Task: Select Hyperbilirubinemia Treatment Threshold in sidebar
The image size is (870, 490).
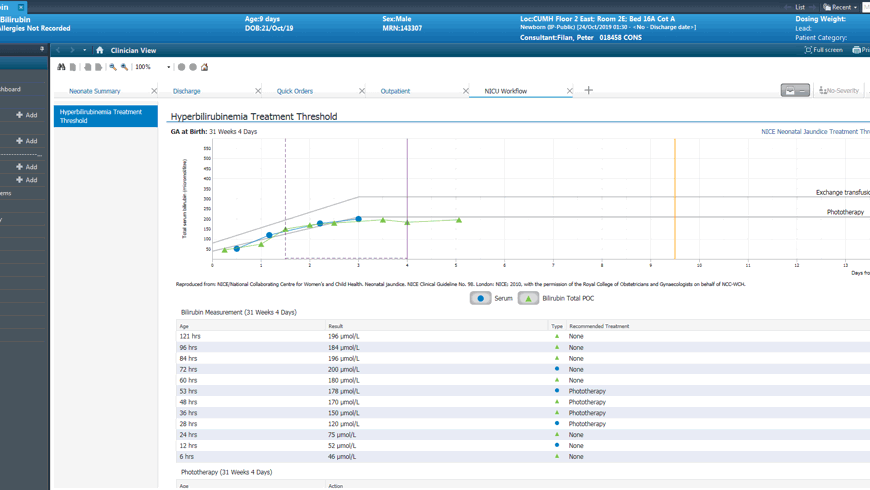Action: pyautogui.click(x=105, y=116)
